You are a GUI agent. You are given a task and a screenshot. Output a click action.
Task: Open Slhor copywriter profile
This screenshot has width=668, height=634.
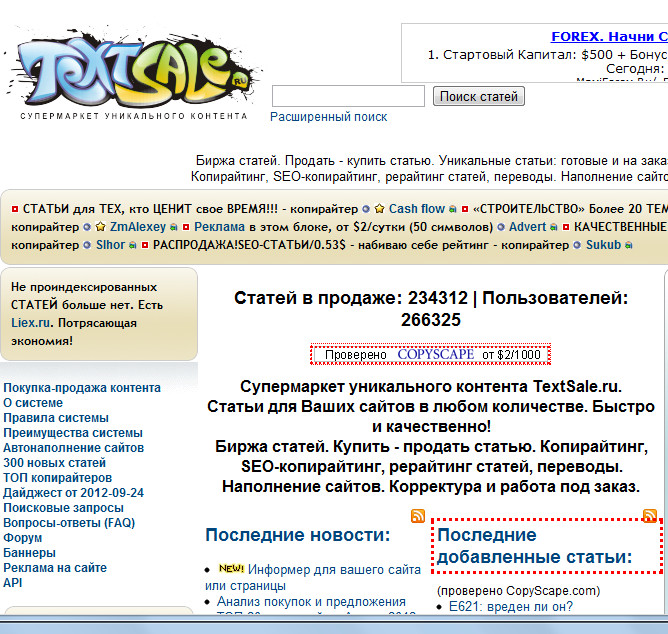(110, 245)
